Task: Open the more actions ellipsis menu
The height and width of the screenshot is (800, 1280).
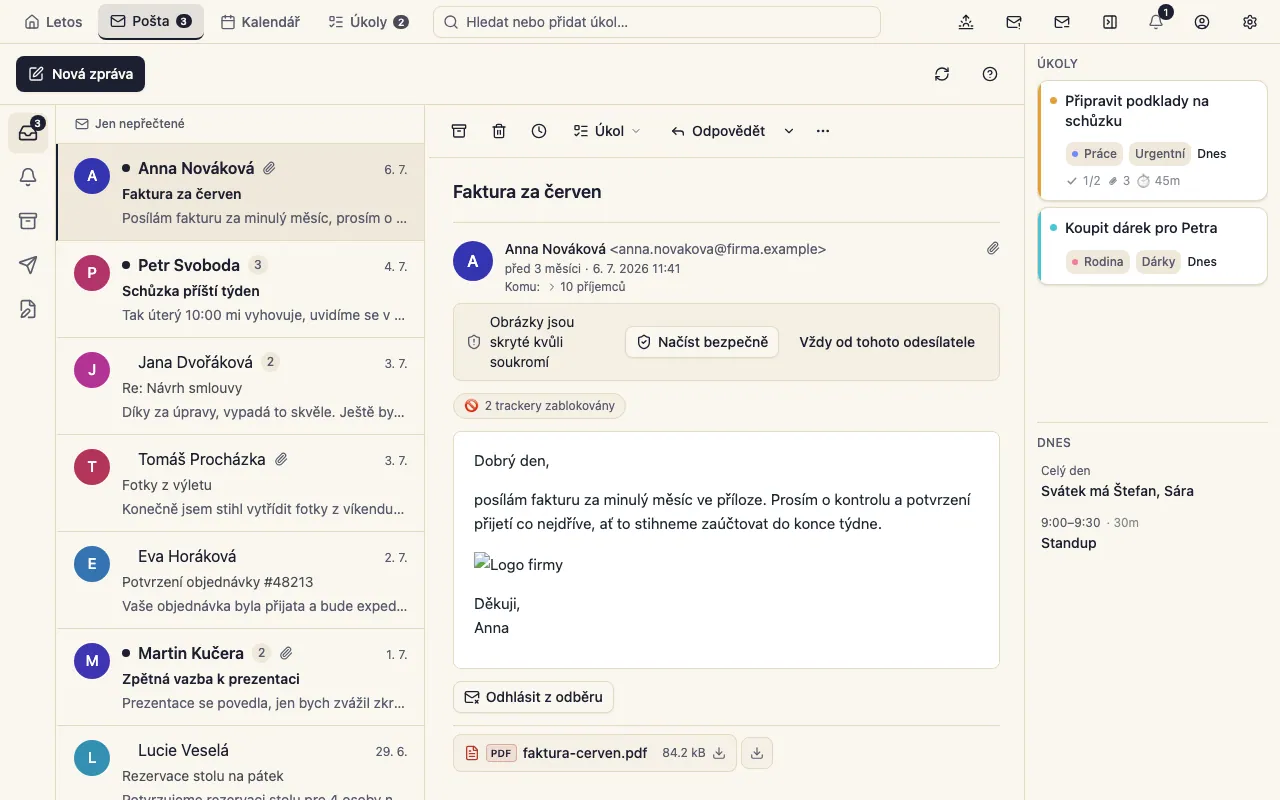Action: 823,131
